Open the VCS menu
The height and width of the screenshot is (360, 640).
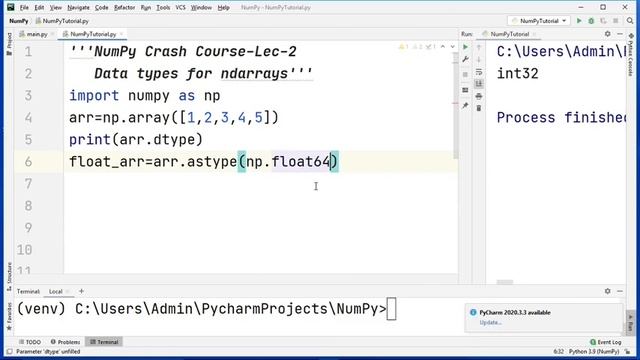180,7
